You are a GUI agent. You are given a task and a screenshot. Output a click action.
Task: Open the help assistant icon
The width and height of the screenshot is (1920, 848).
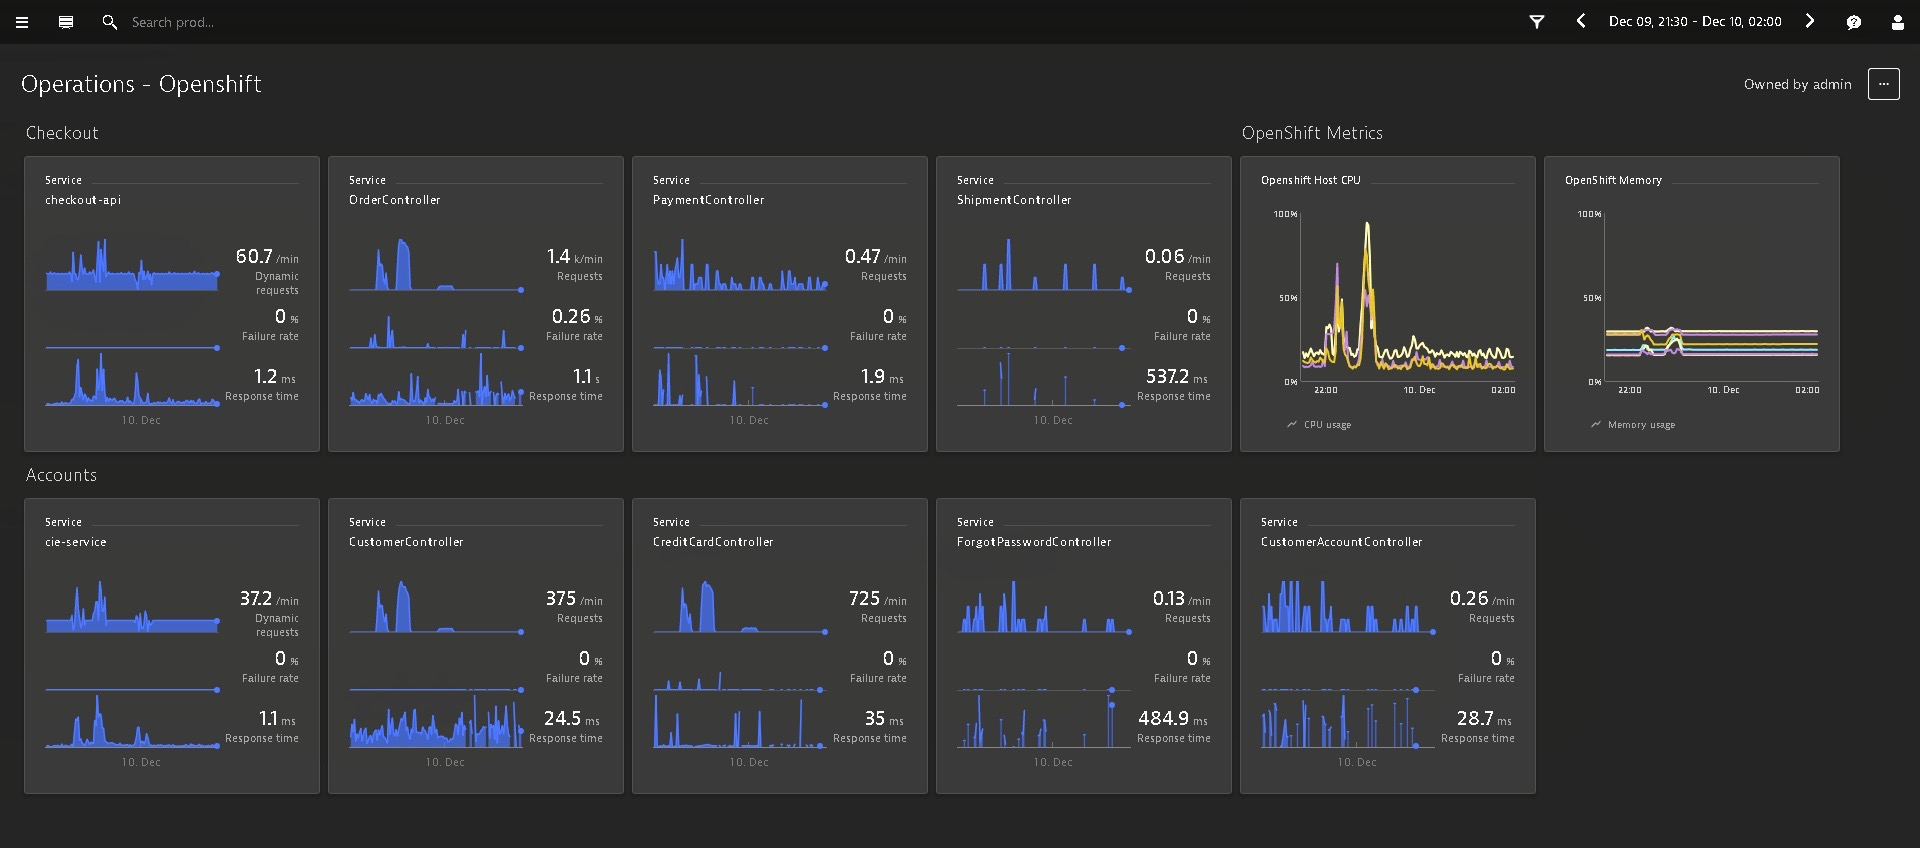(1853, 22)
